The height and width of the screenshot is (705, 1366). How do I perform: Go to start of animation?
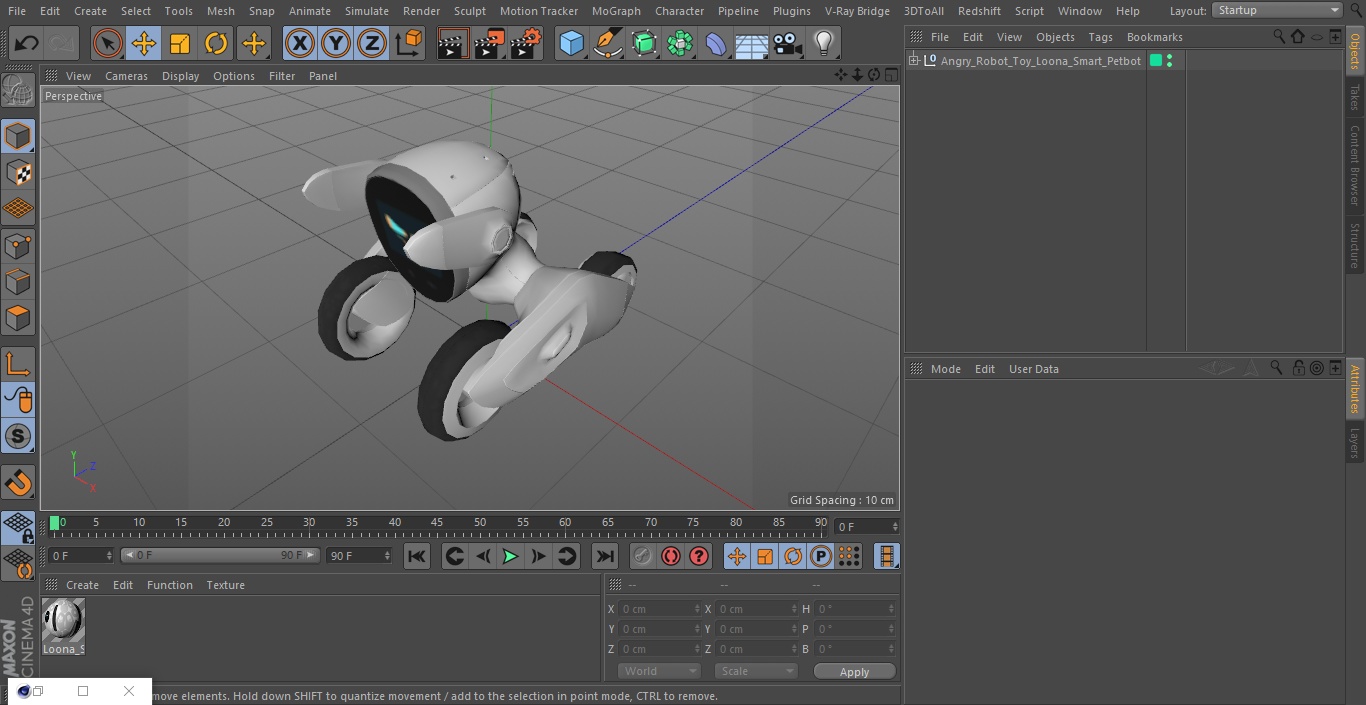click(x=417, y=556)
